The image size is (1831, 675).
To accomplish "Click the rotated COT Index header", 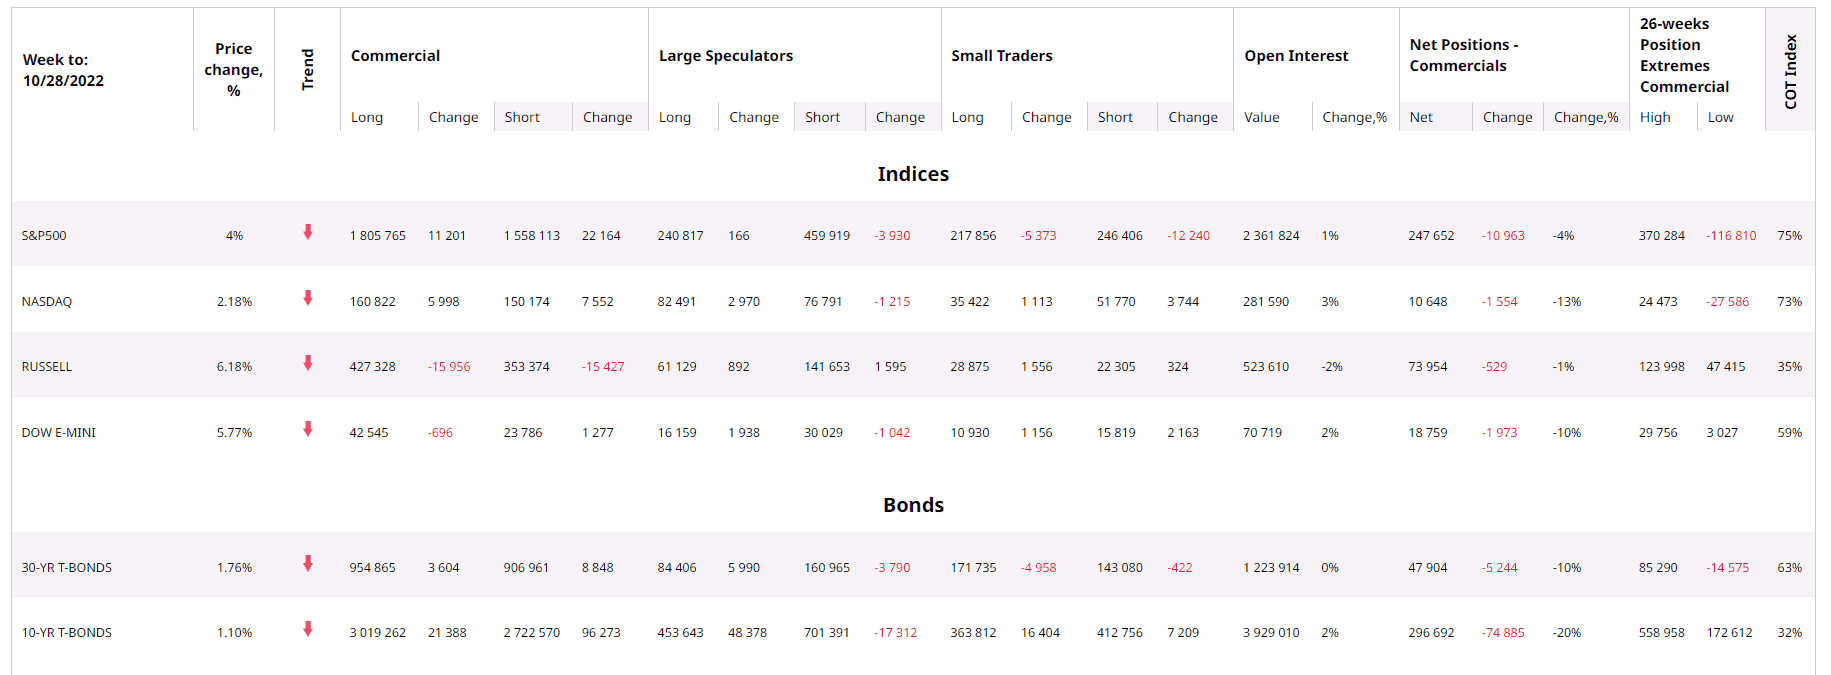I will point(1791,71).
